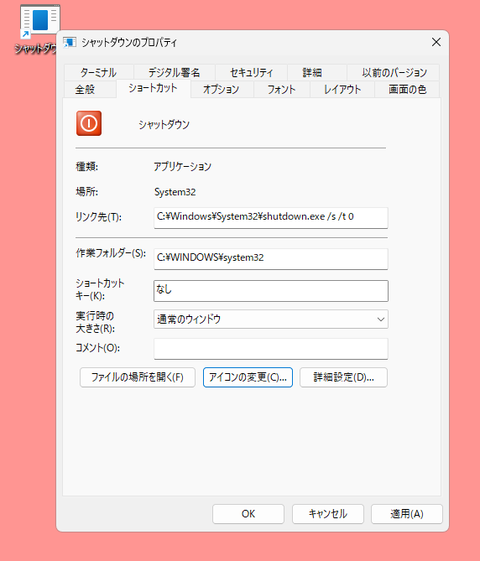Close the properties dialog with X
The image size is (480, 561).
point(436,42)
